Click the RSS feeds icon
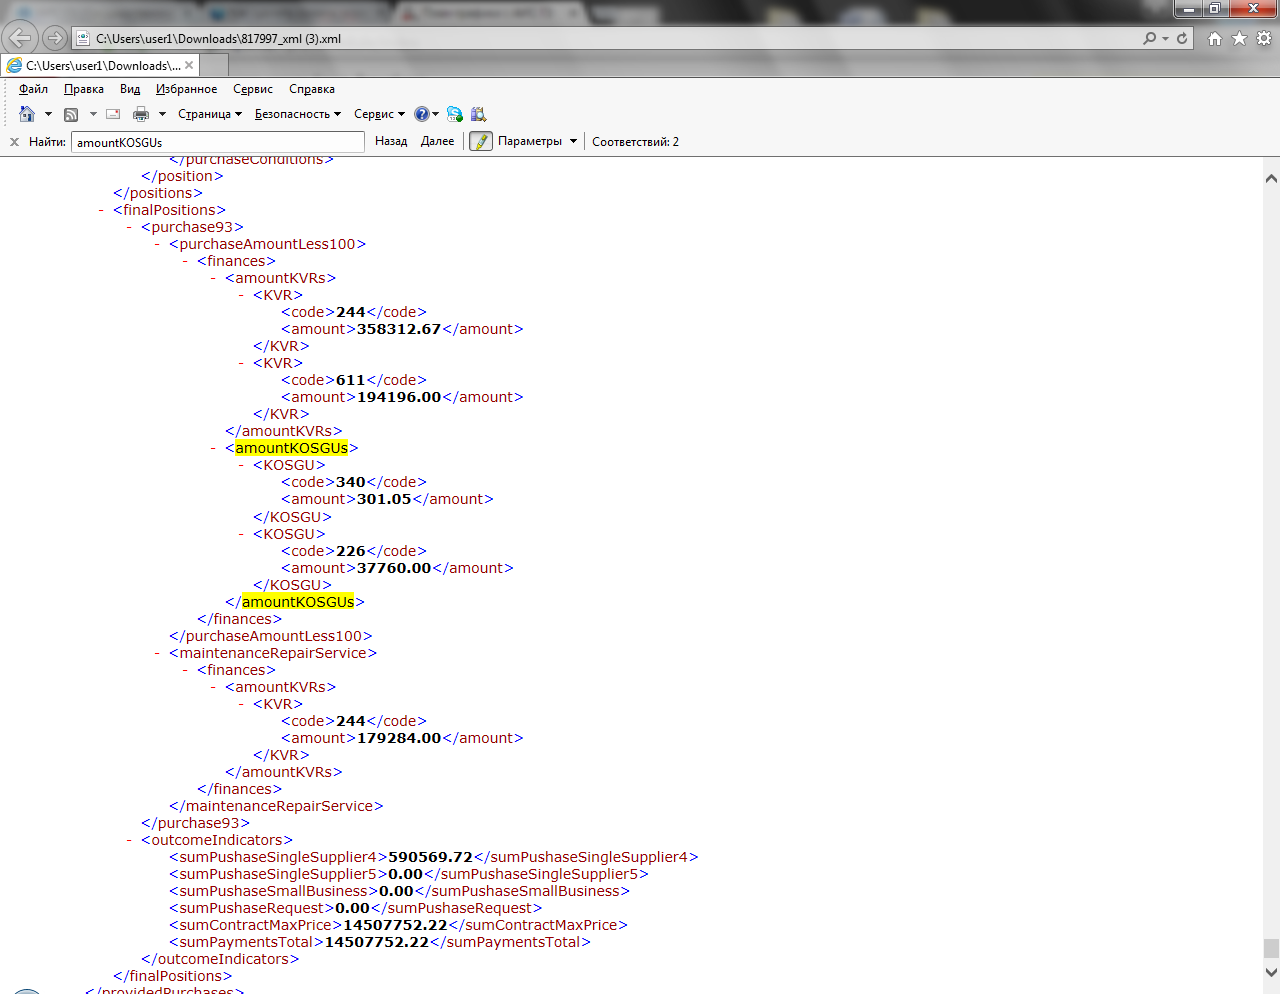The height and width of the screenshot is (994, 1280). [71, 114]
